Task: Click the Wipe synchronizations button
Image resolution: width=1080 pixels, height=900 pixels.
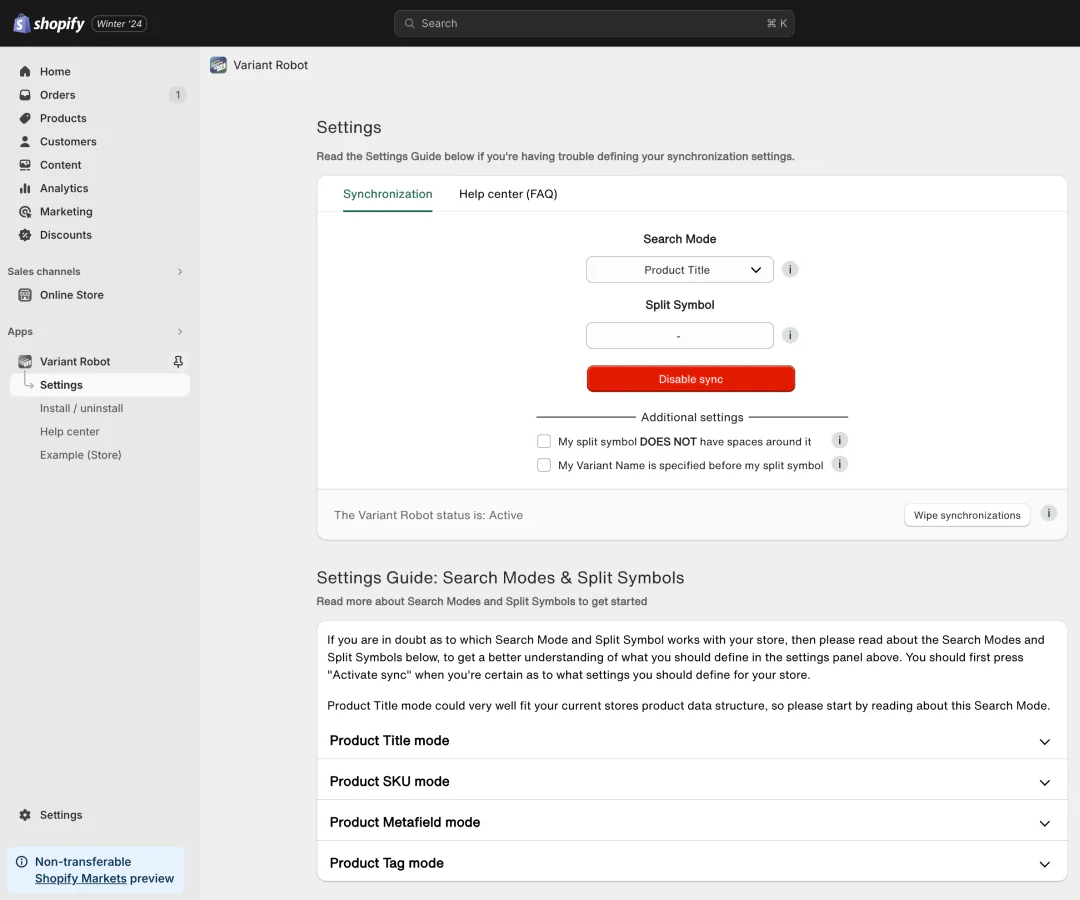Action: (x=966, y=515)
